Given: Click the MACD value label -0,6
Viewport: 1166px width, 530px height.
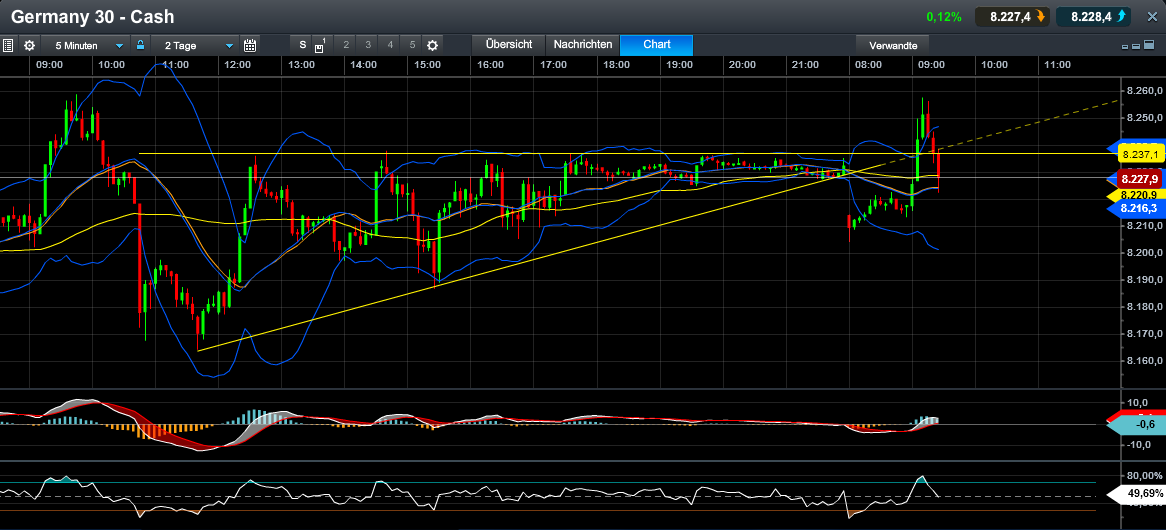Looking at the screenshot, I should point(1136,424).
